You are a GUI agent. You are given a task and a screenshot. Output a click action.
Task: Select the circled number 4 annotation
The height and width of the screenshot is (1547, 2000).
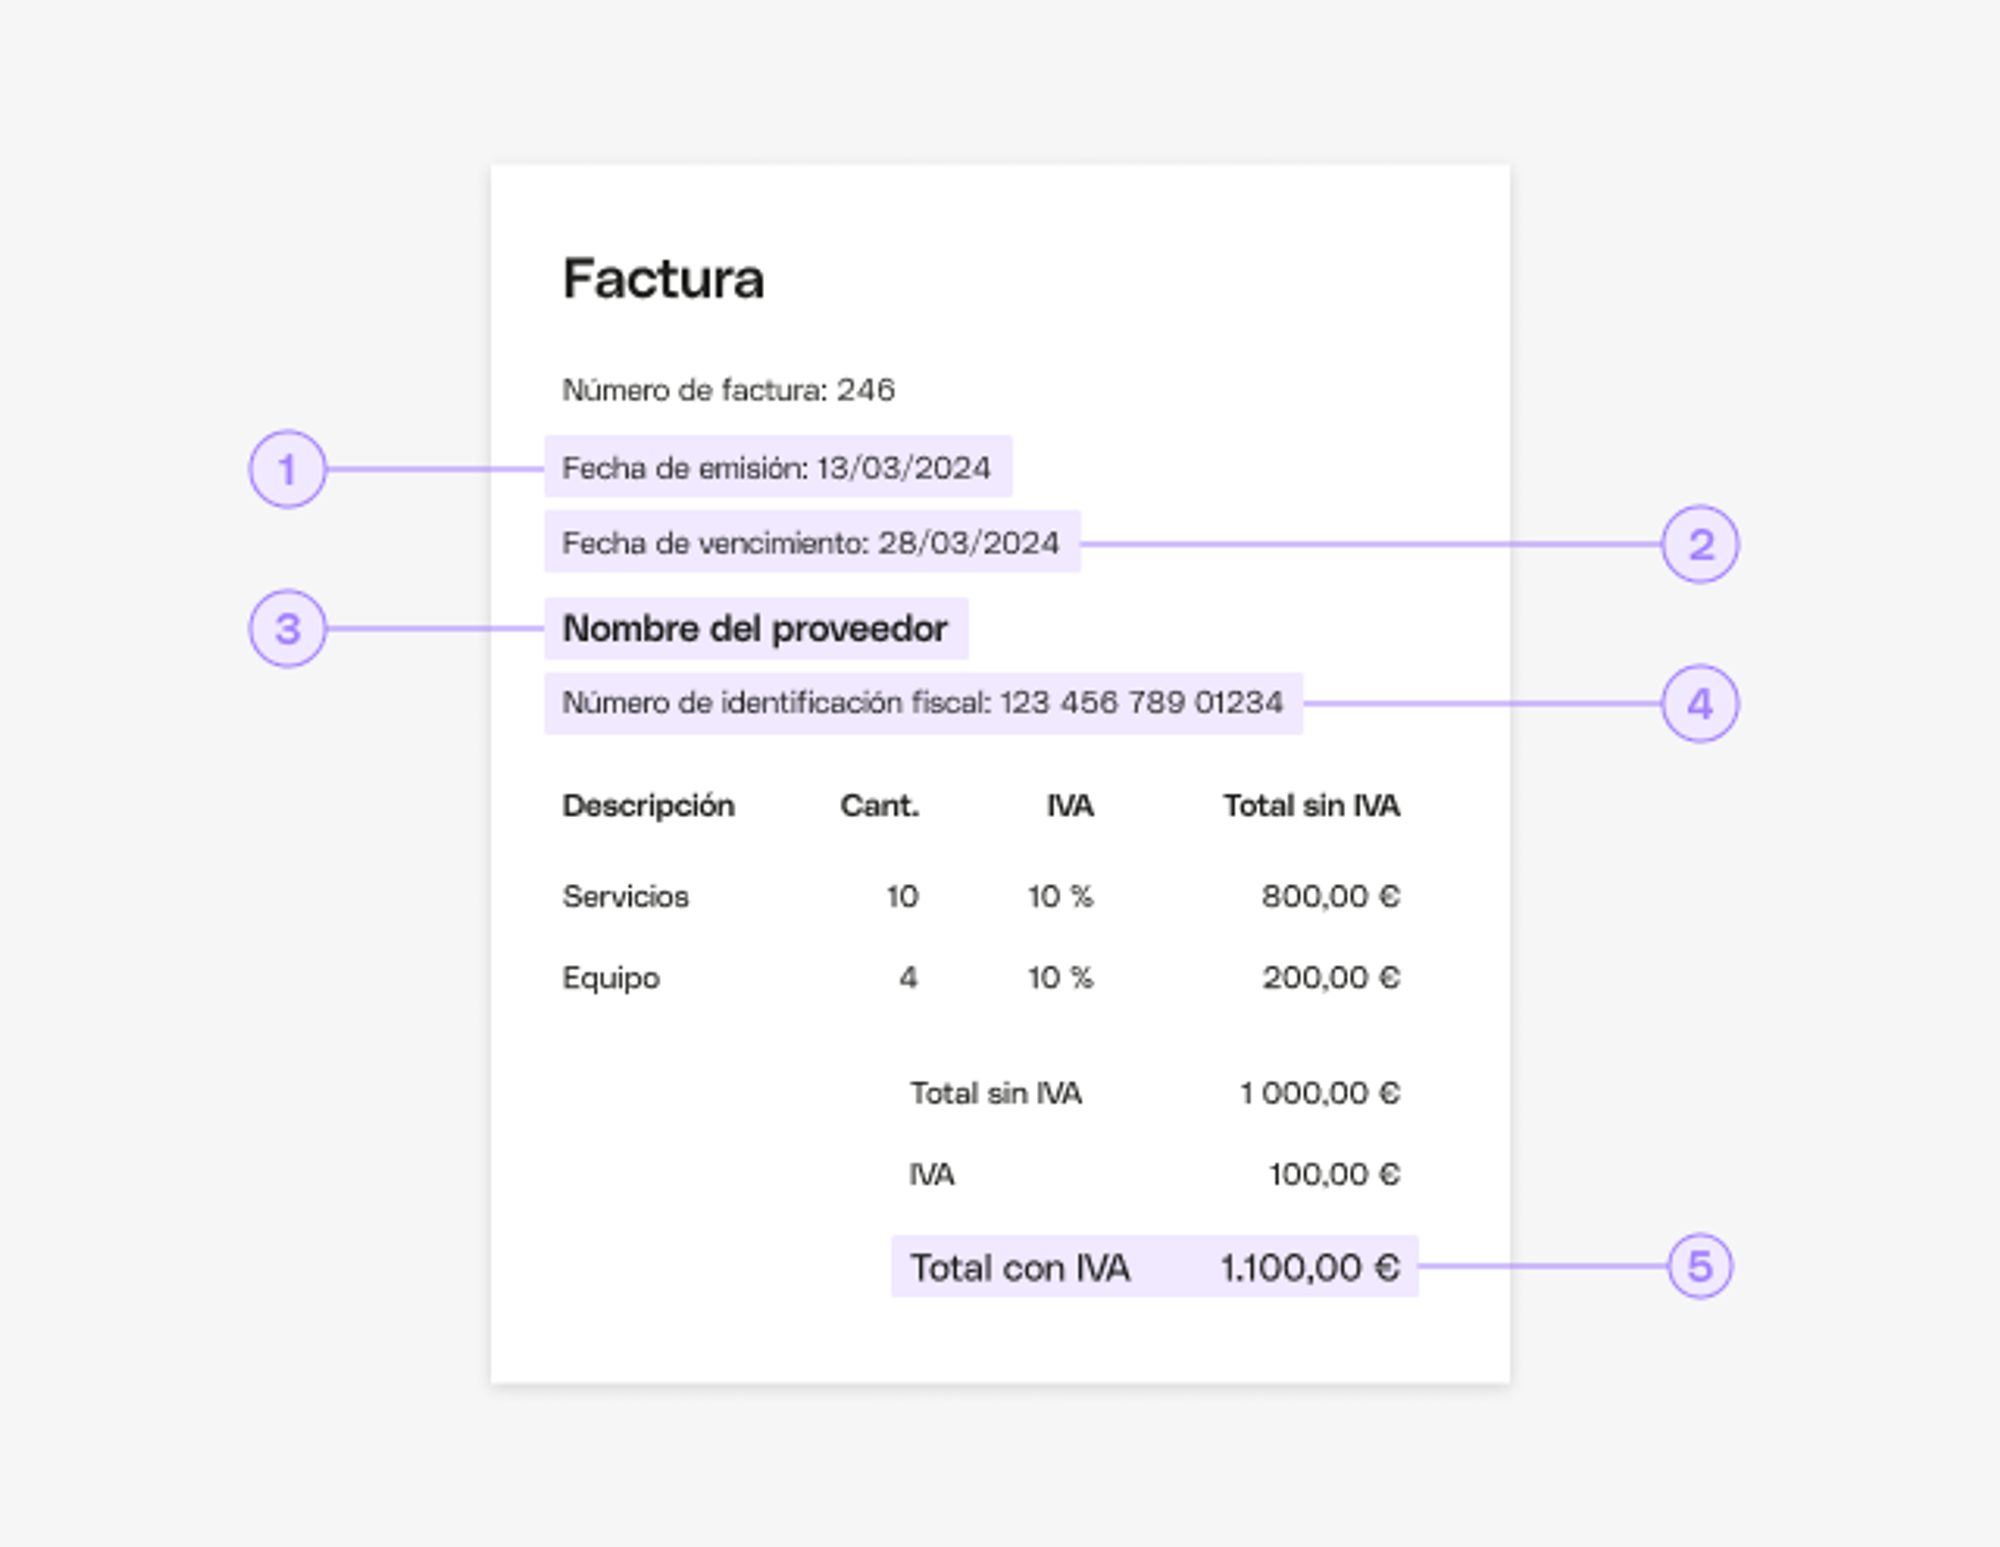point(1700,704)
